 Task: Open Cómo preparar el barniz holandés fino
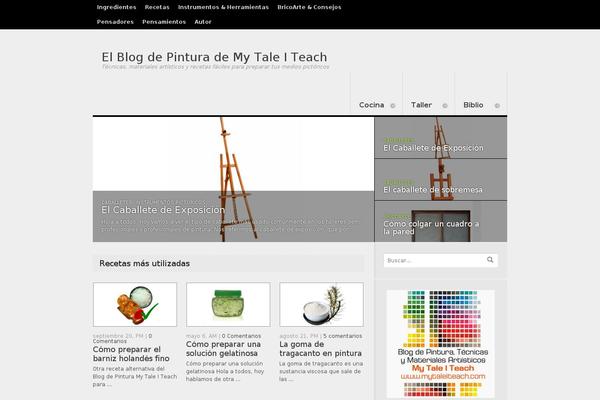click(x=131, y=354)
